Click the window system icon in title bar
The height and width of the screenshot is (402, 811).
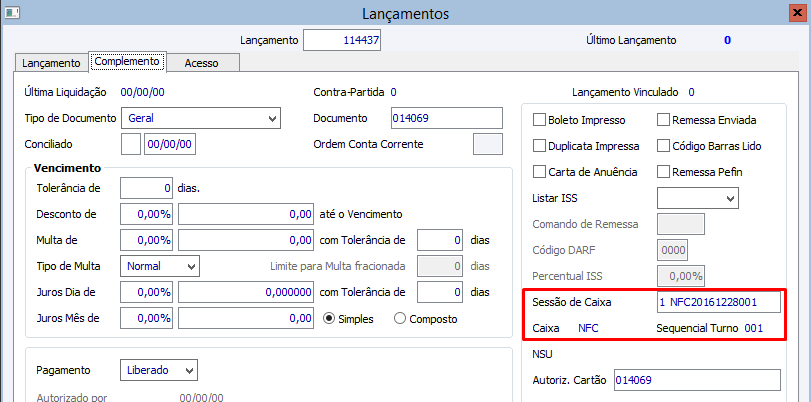[x=13, y=13]
